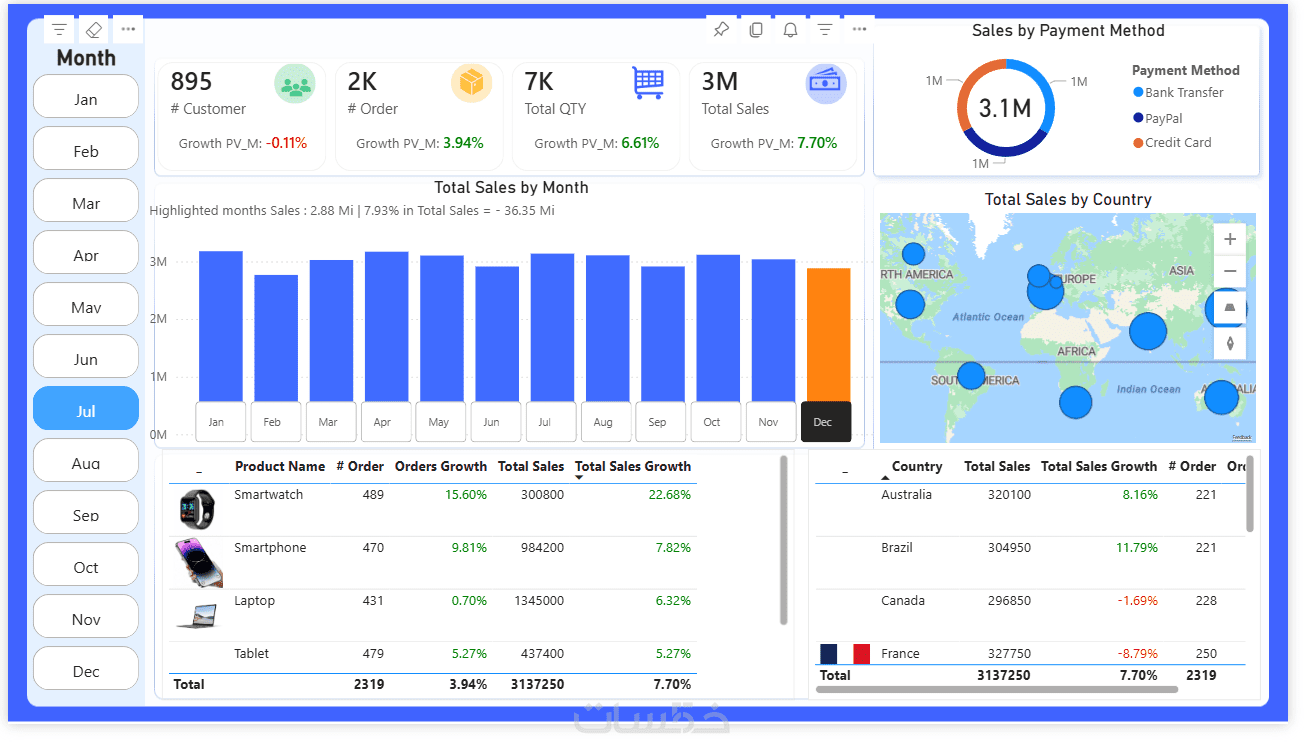Reset map orientation with compass icon

click(x=1230, y=343)
